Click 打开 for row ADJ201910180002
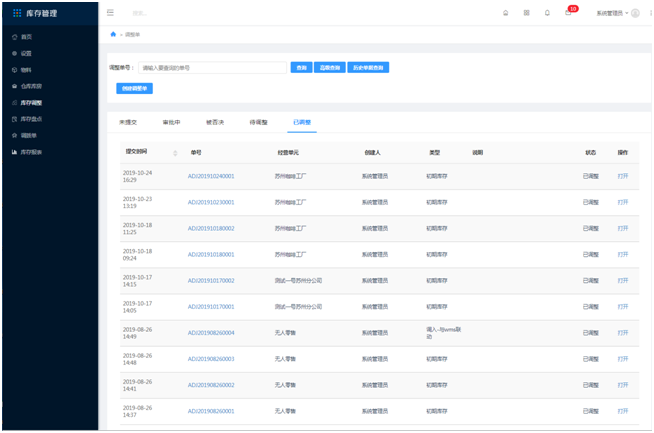The height and width of the screenshot is (433, 654). (x=623, y=229)
